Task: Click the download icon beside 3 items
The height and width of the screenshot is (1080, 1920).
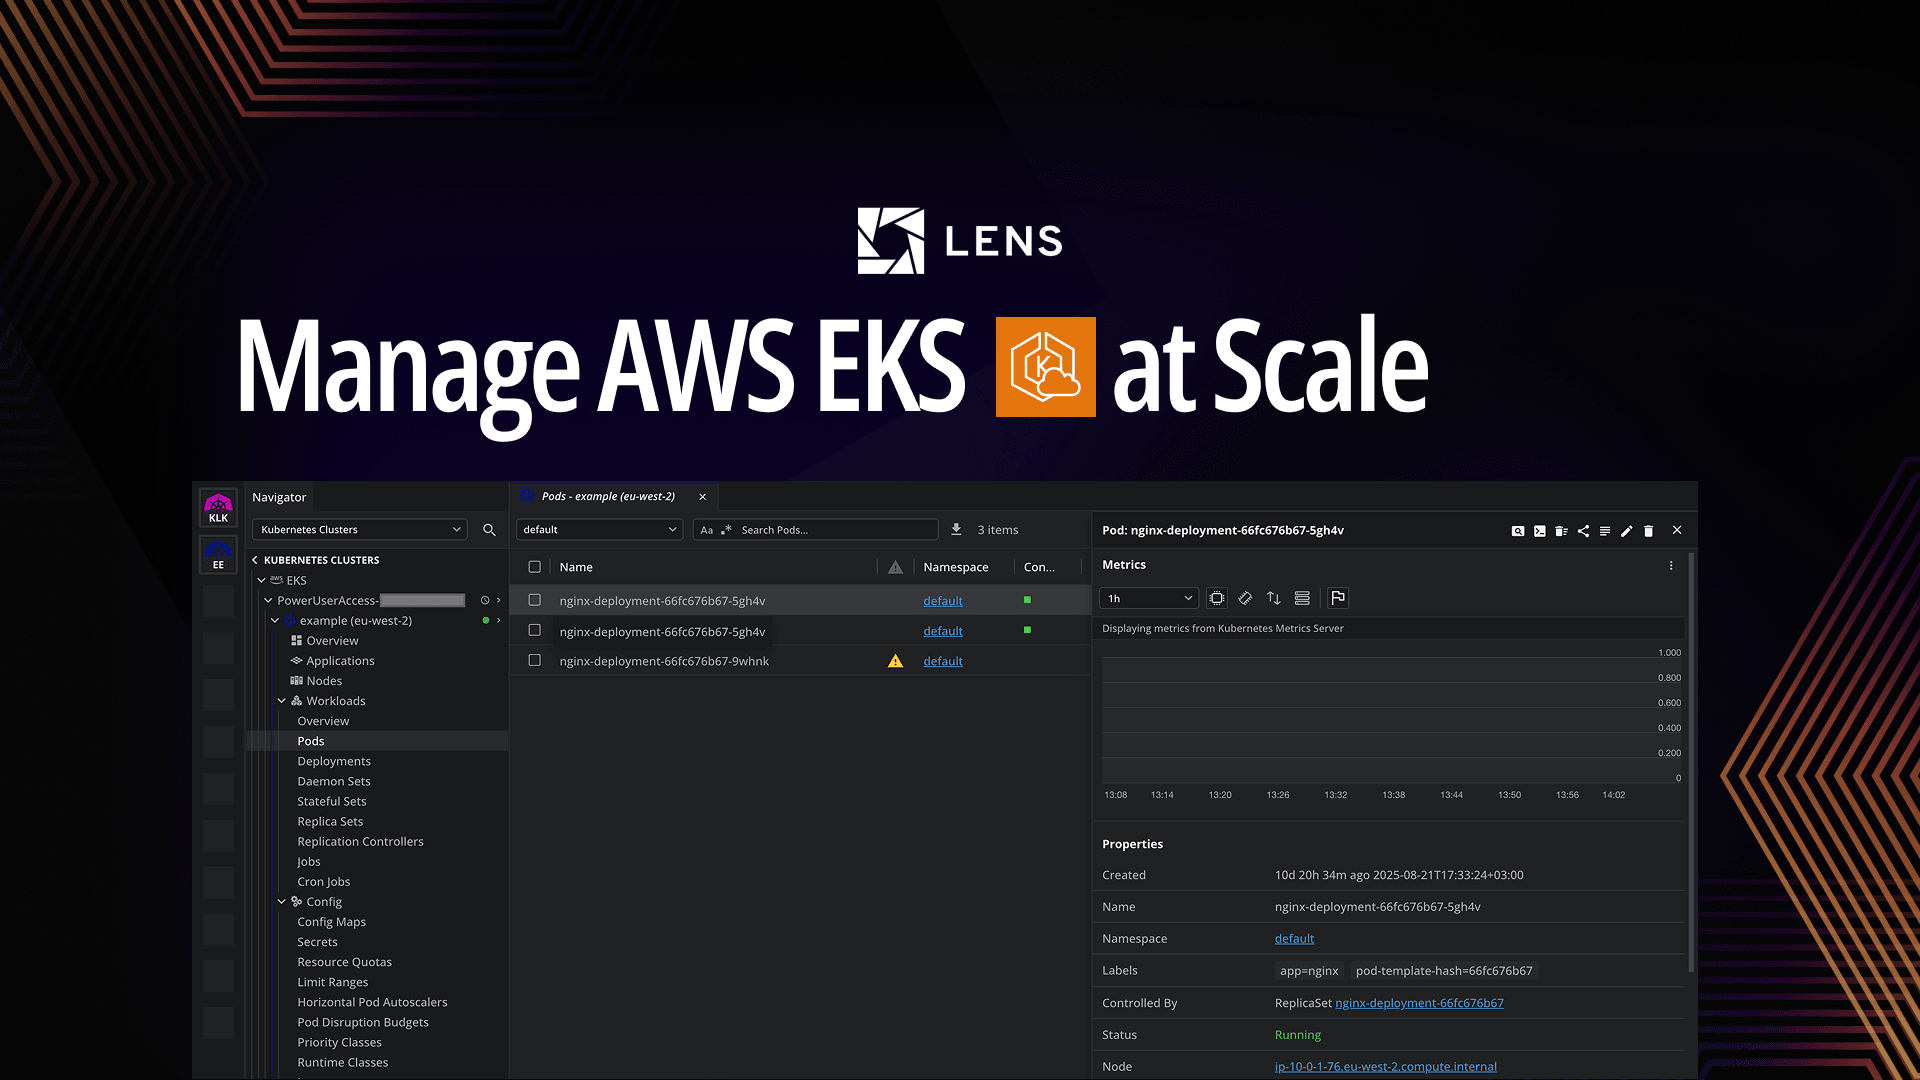Action: pyautogui.click(x=956, y=529)
